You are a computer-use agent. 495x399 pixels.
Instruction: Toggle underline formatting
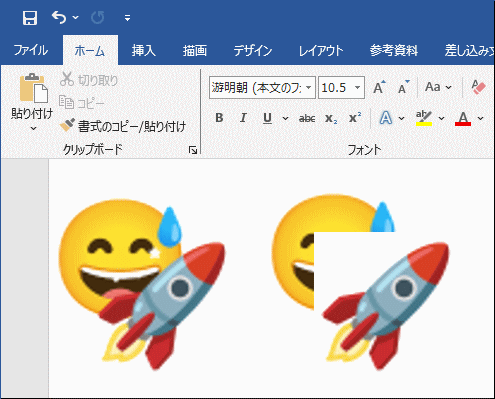[x=267, y=118]
